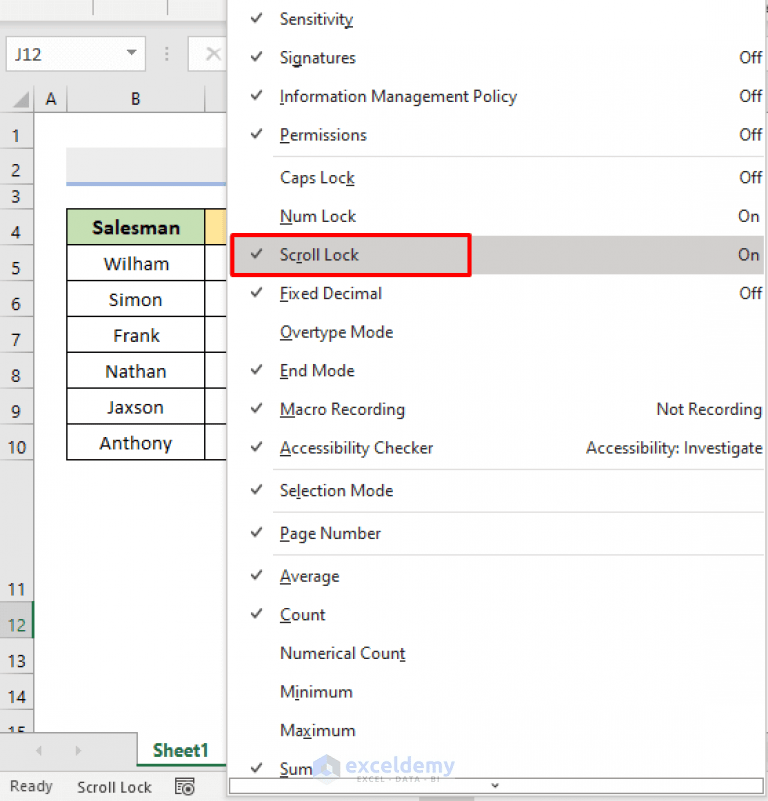Enable Caps Lock status indicator
The image size is (768, 801).
point(496,178)
